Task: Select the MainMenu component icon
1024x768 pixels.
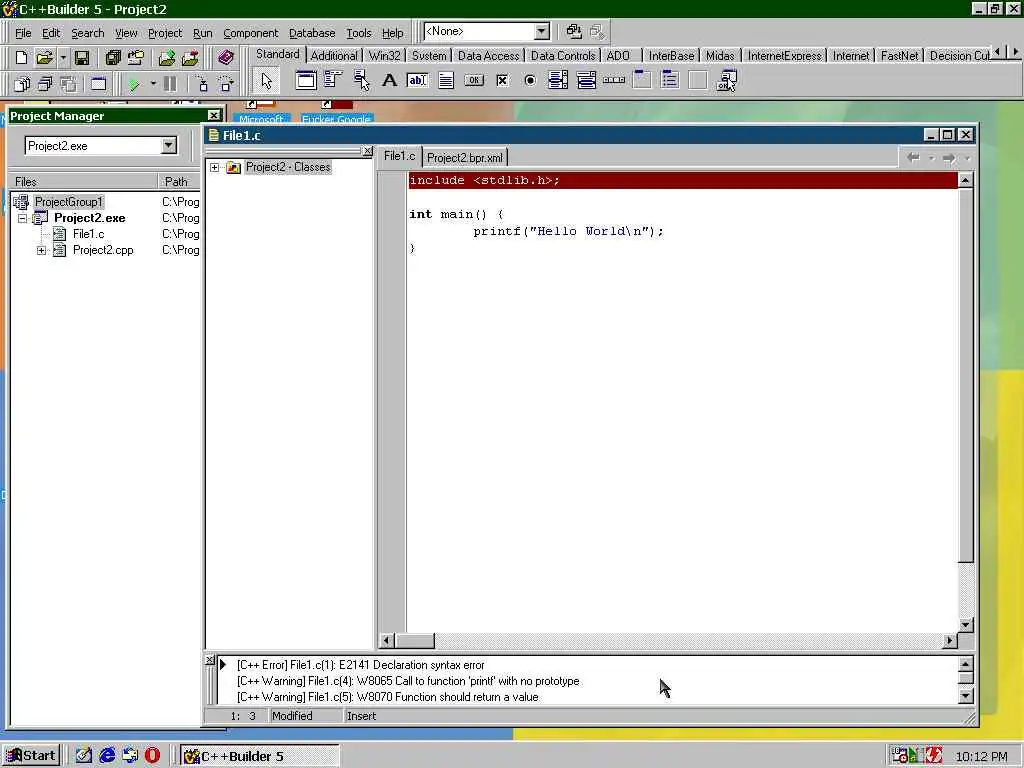Action: click(333, 80)
